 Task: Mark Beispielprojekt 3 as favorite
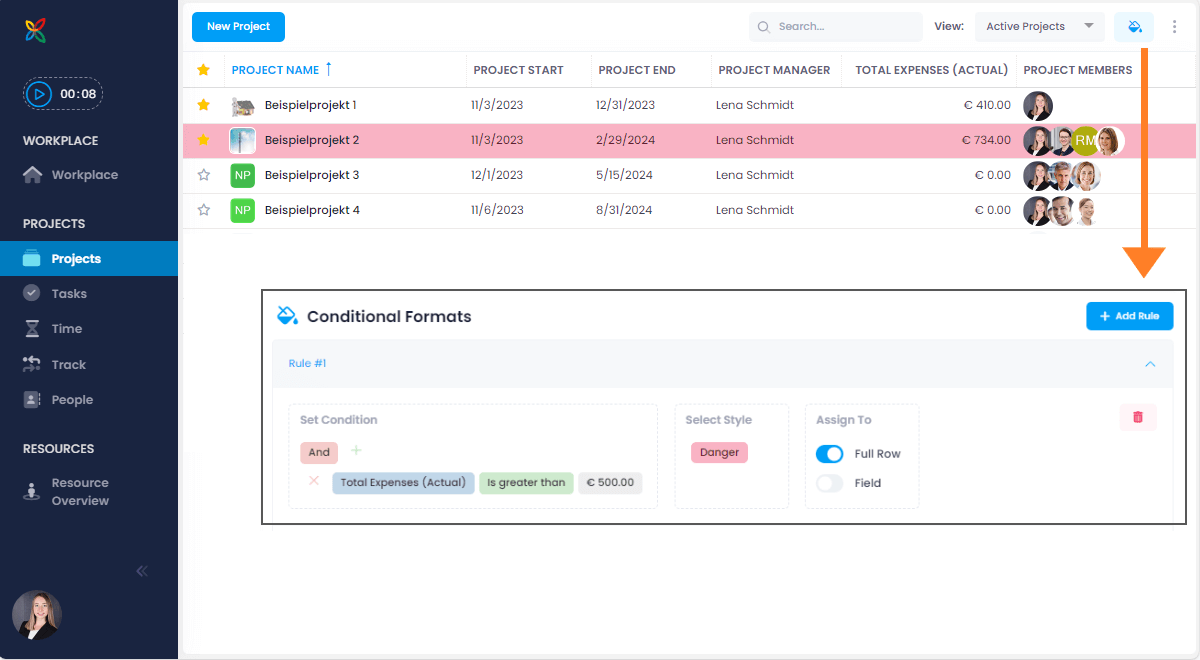(x=204, y=175)
